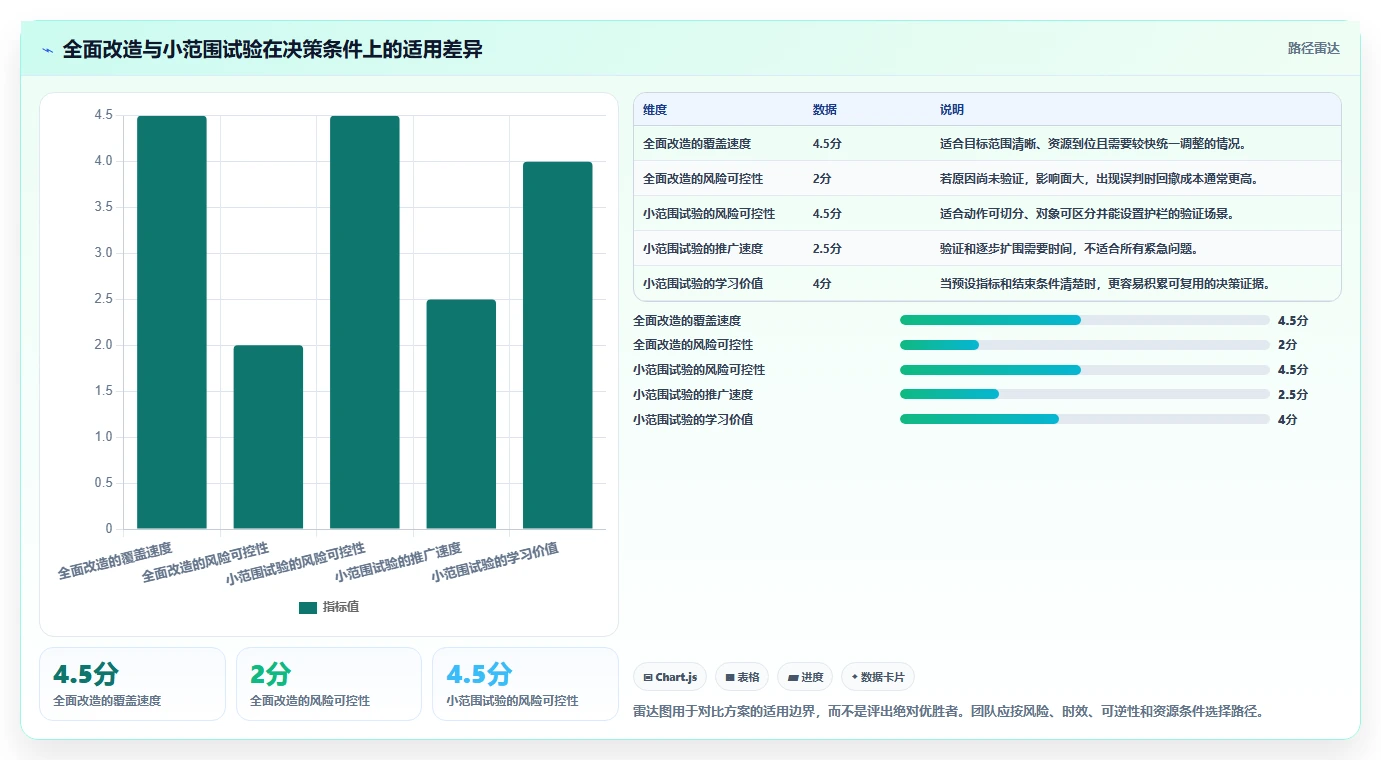The width and height of the screenshot is (1381, 760).
Task: Click the 1.5 tick on the y-axis
Action: (104, 391)
